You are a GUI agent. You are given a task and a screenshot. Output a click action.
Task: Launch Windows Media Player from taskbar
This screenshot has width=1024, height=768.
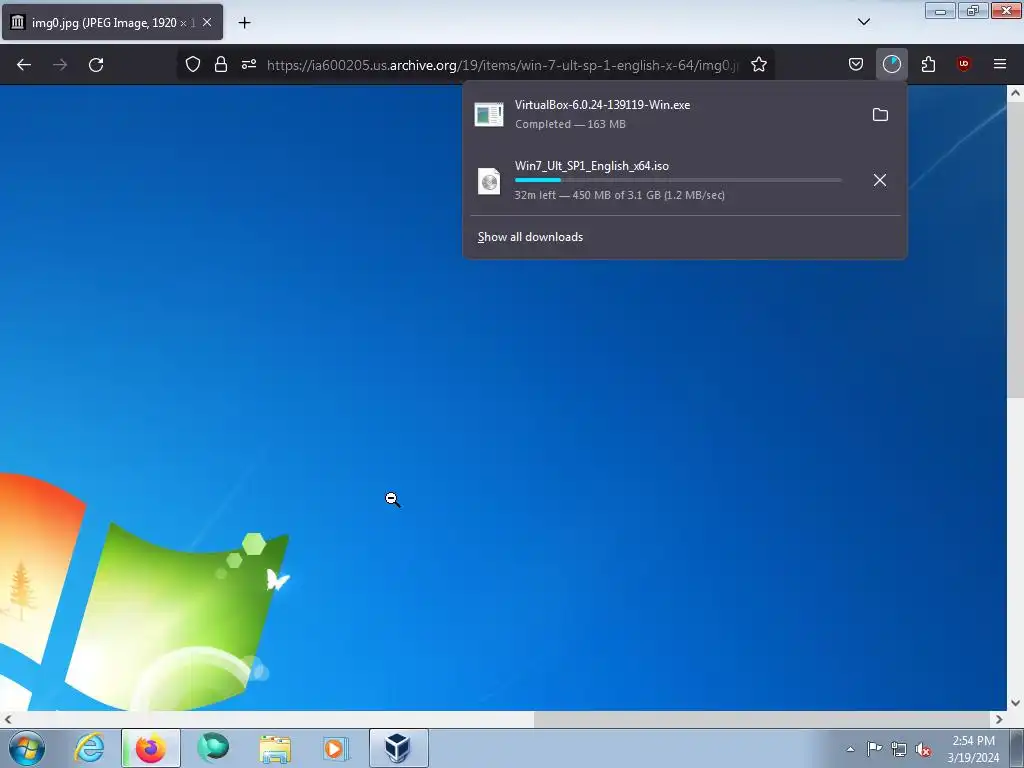(337, 748)
